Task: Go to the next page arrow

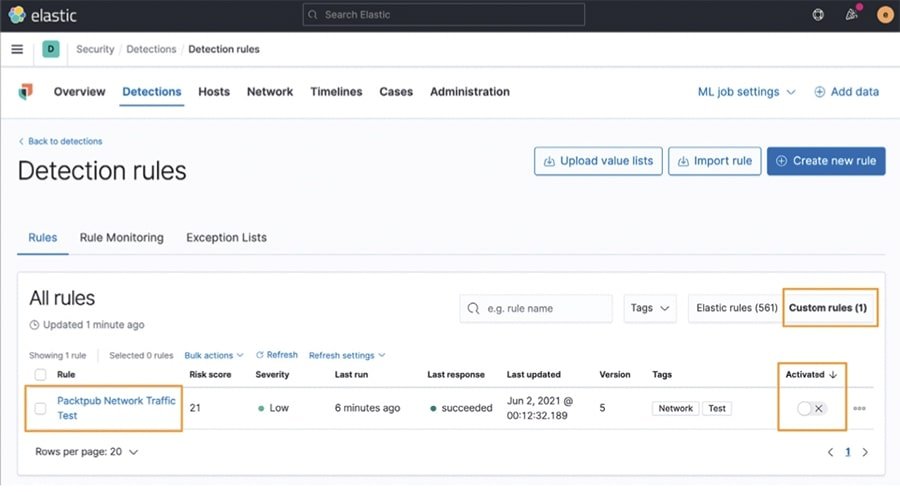Action: pos(865,452)
